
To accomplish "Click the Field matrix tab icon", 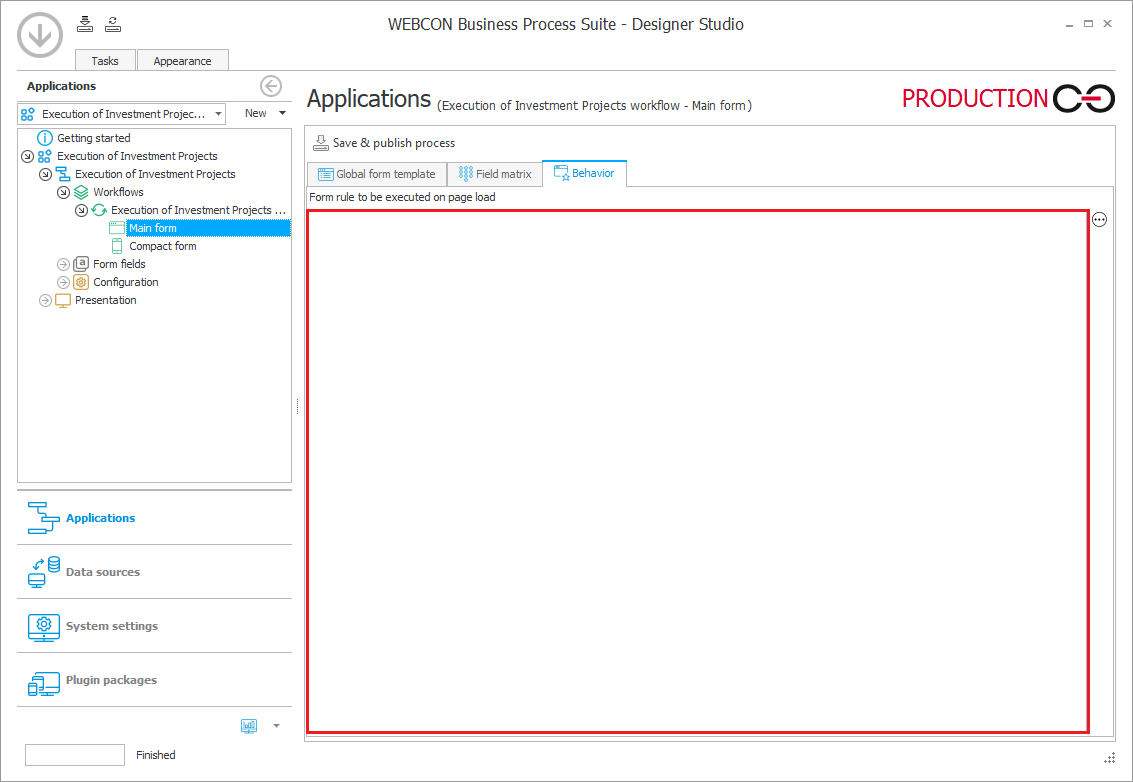I will [x=465, y=173].
